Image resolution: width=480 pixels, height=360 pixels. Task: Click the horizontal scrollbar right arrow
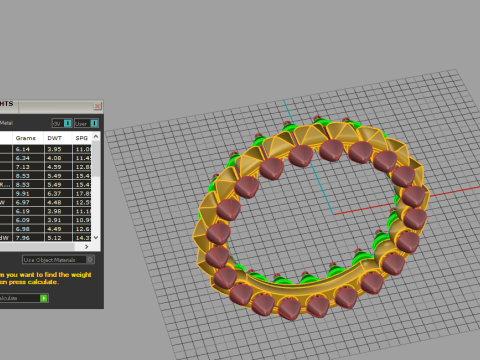pos(87,247)
